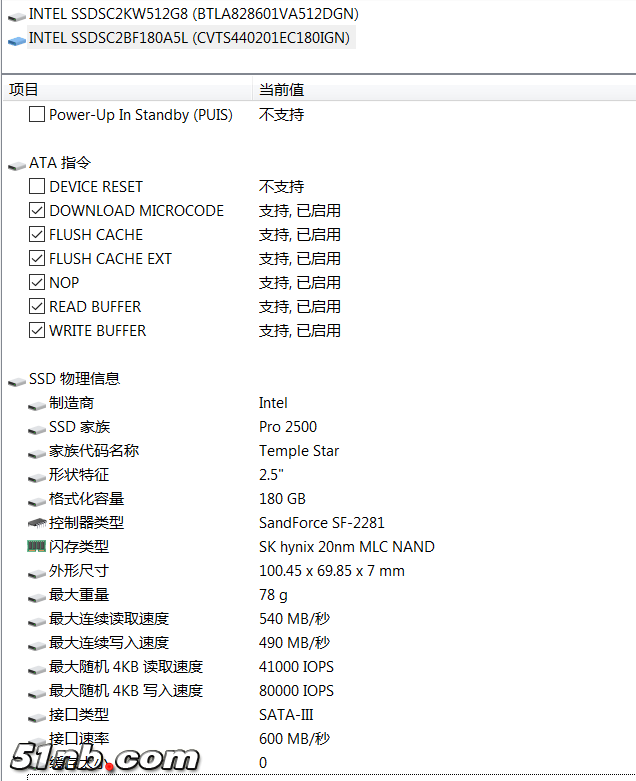This screenshot has width=636, height=781.
Task: Click the icon beside 制造商
Action: [x=37, y=405]
